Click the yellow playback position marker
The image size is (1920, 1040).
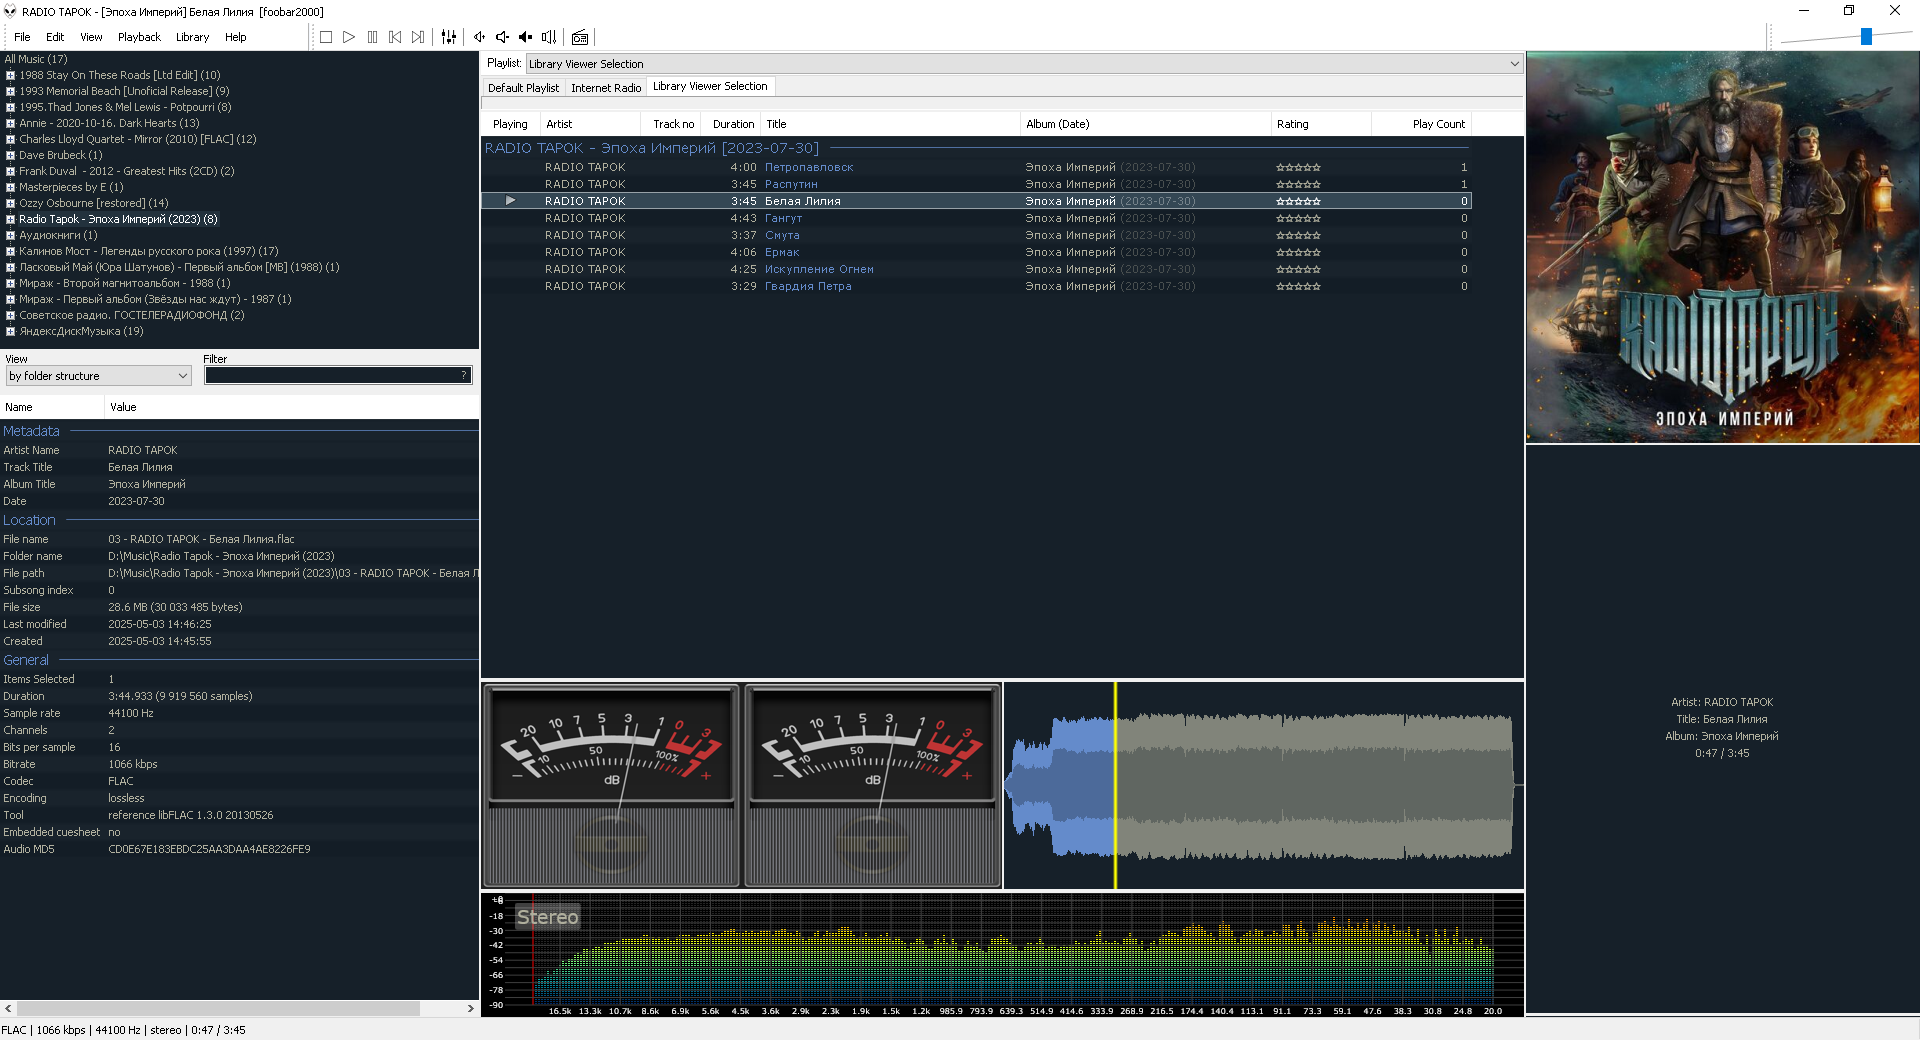[x=1115, y=786]
